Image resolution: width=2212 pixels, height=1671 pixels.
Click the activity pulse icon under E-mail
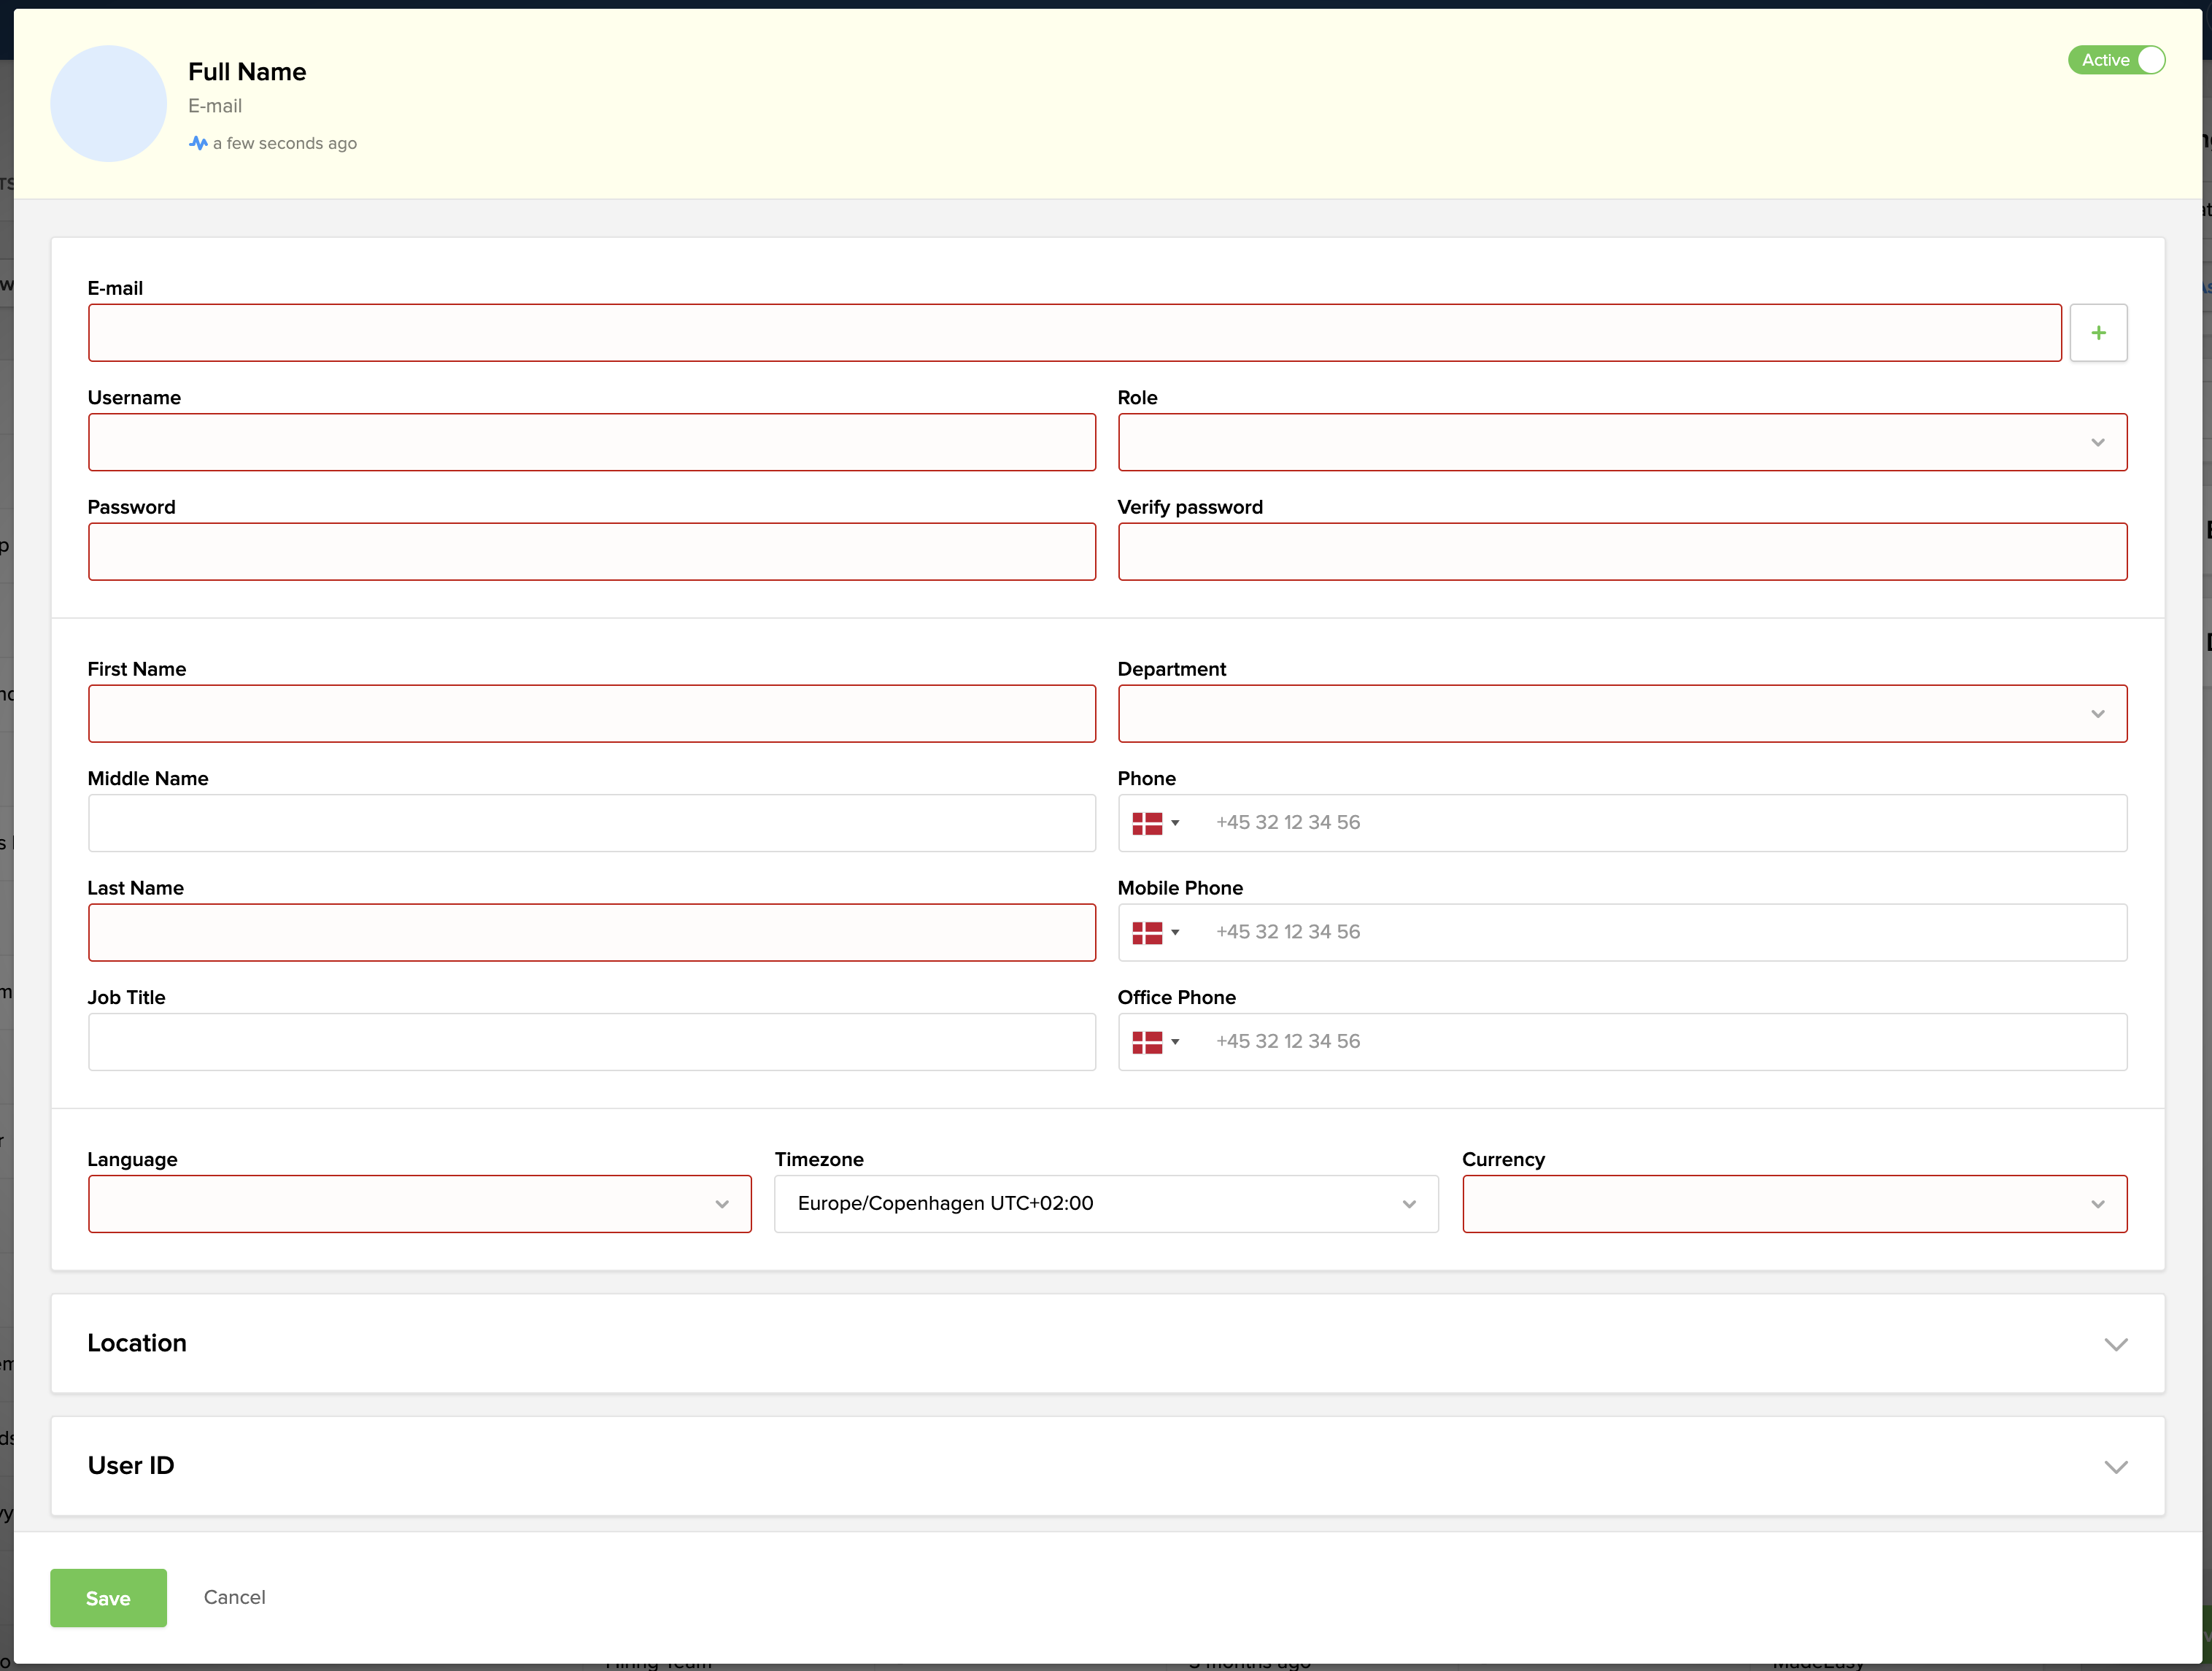click(198, 143)
